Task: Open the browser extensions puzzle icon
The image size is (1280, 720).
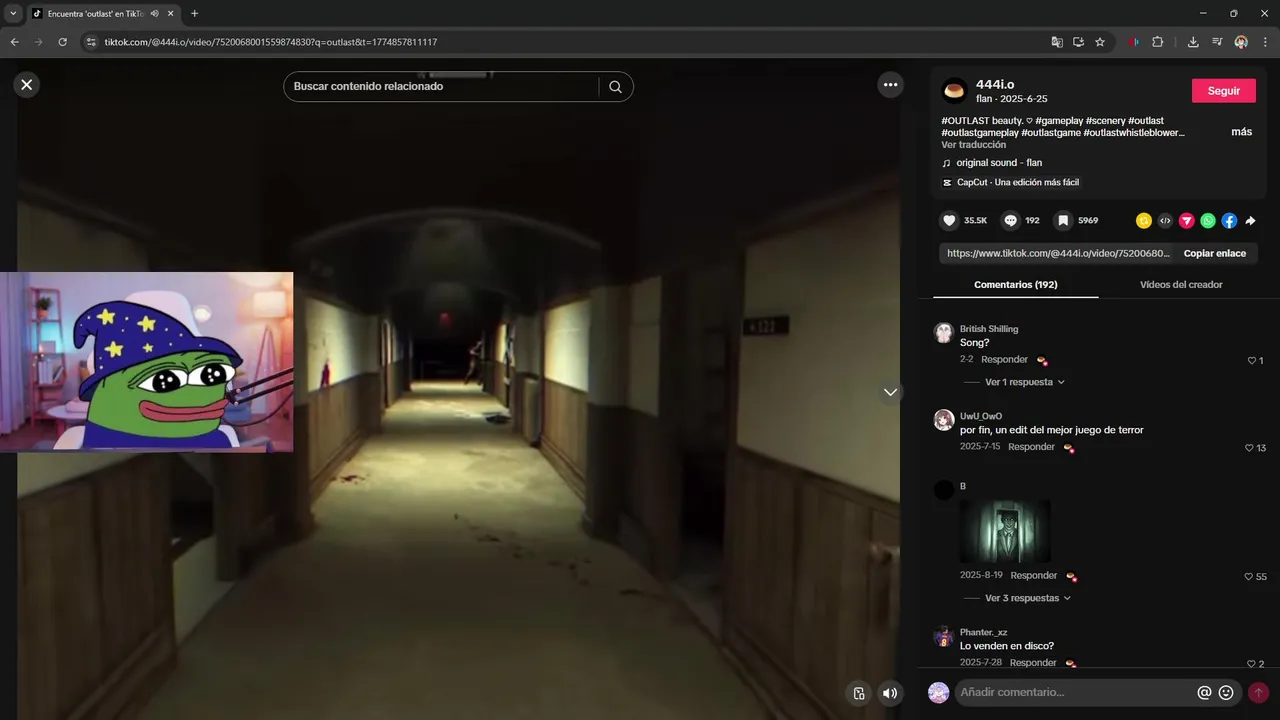Action: tap(1157, 42)
